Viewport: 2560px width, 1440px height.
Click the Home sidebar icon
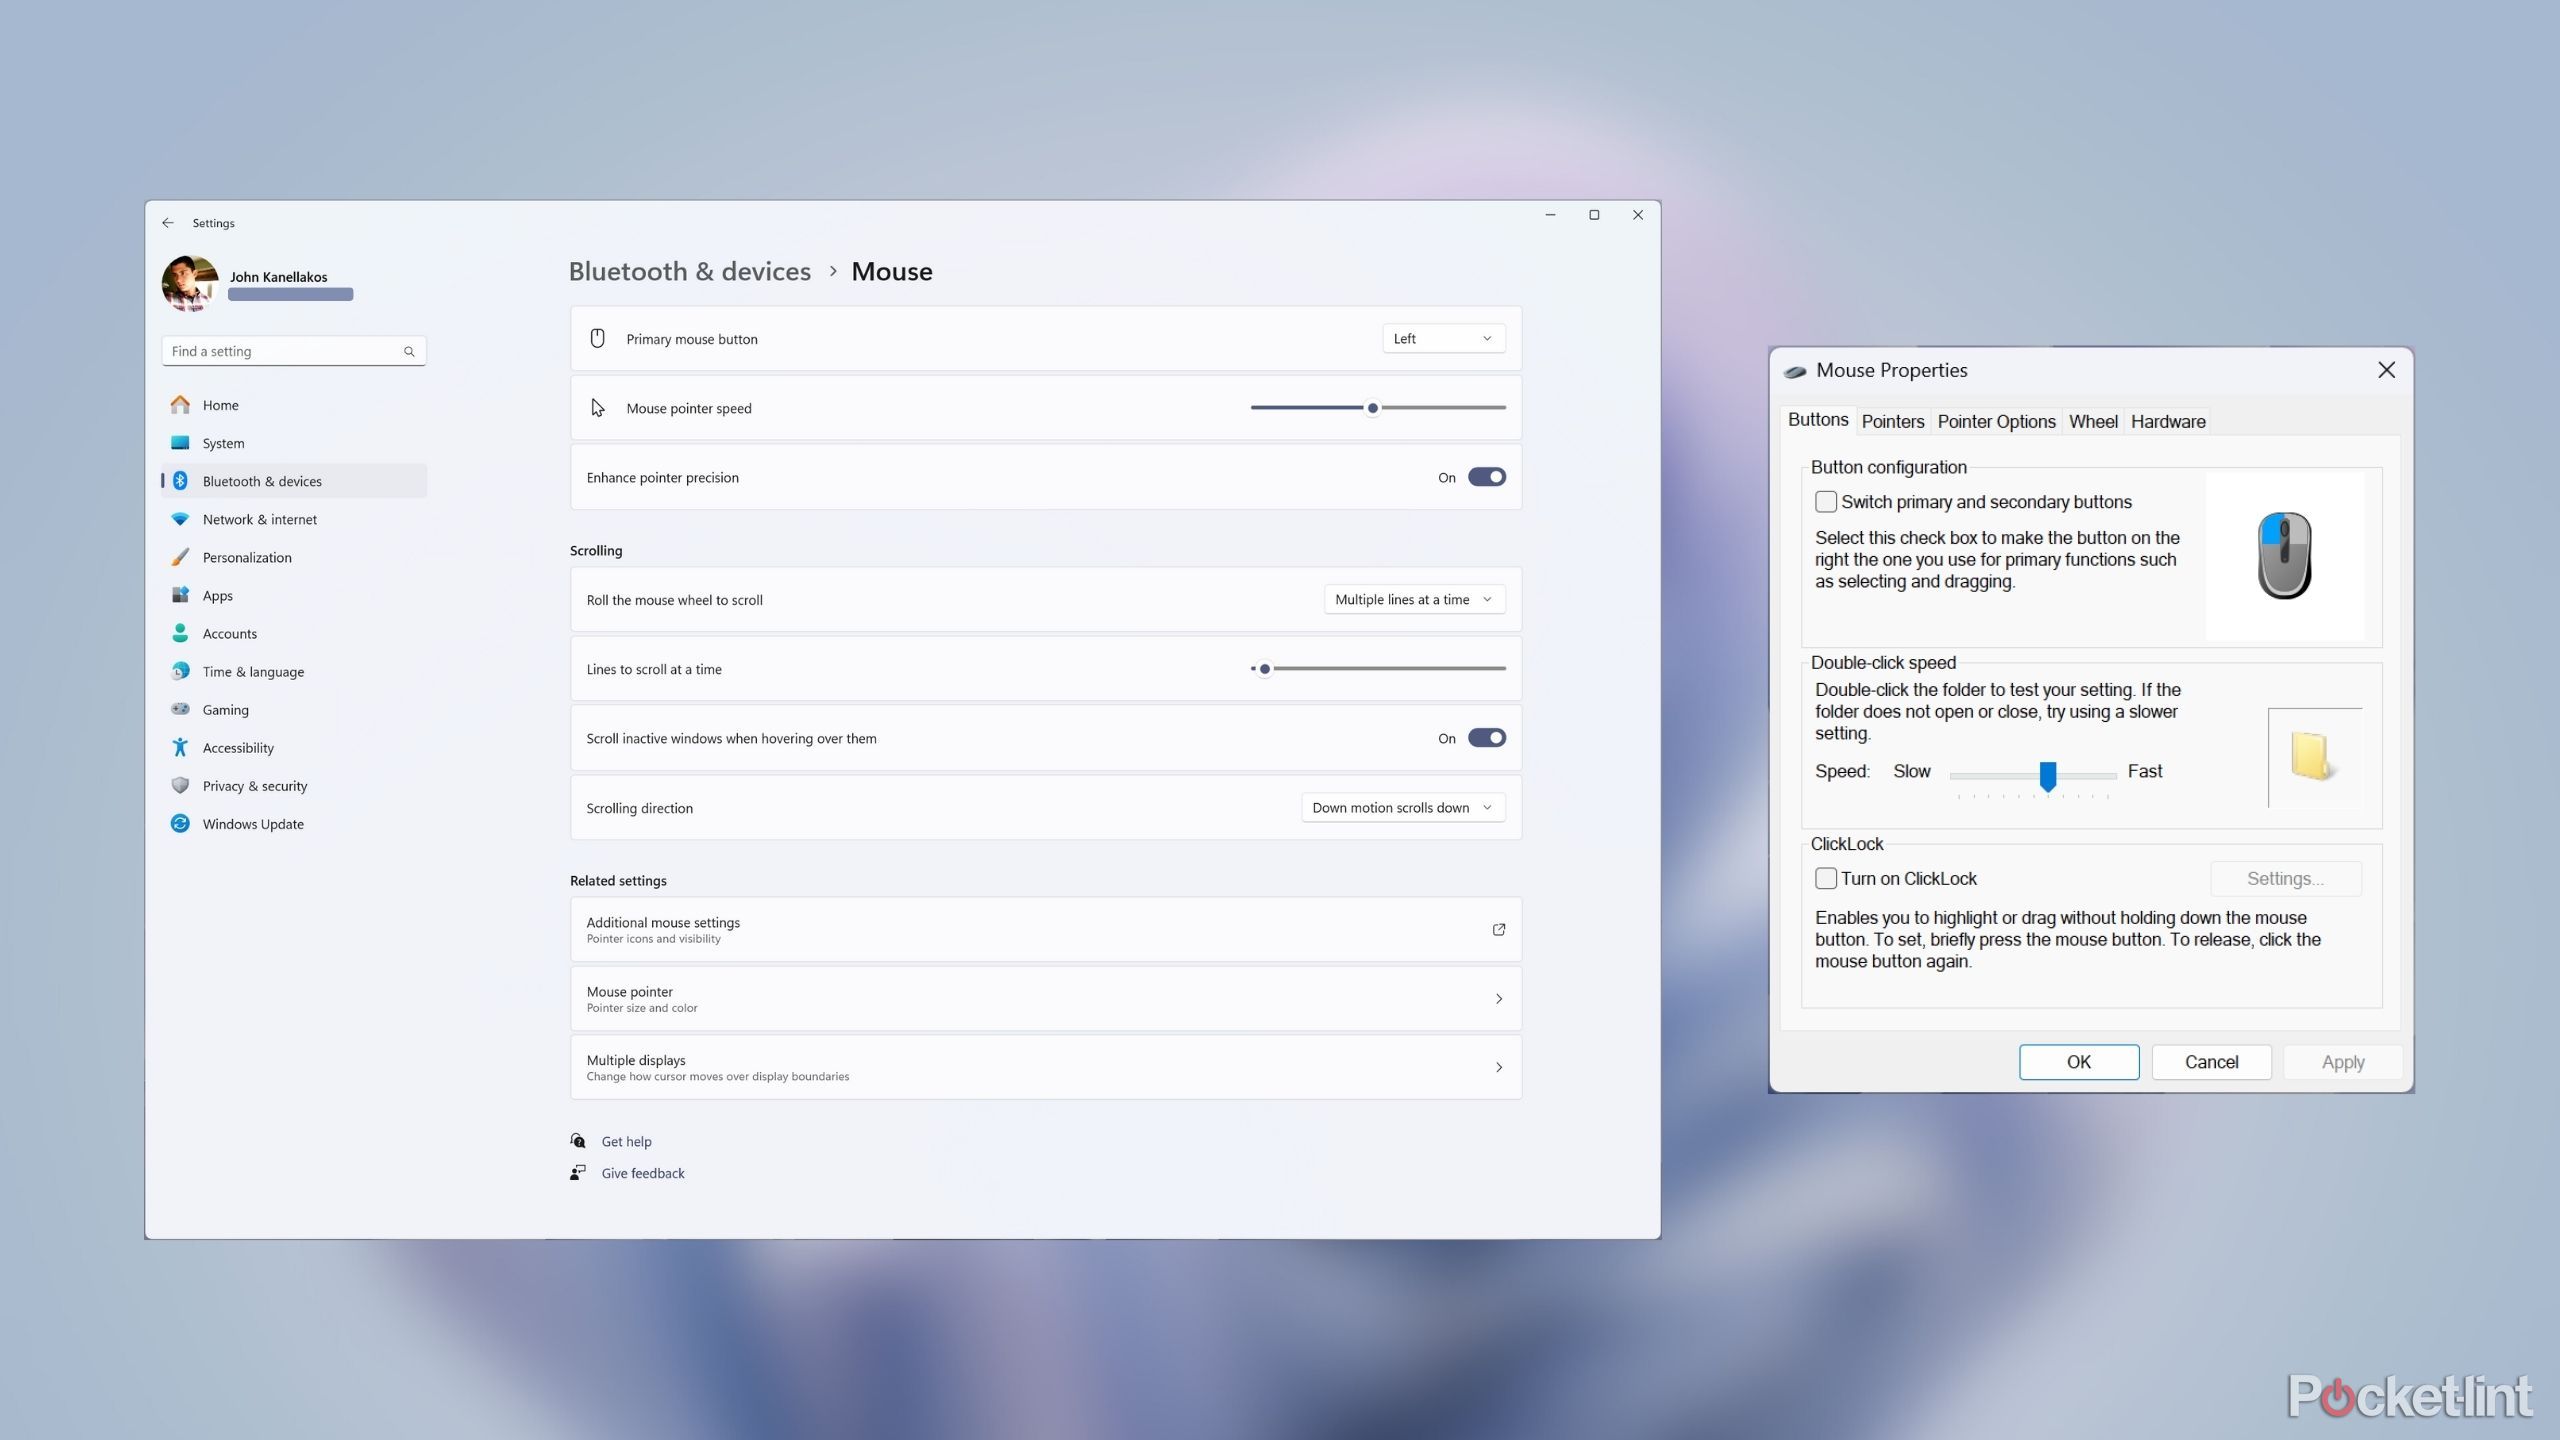click(x=181, y=403)
